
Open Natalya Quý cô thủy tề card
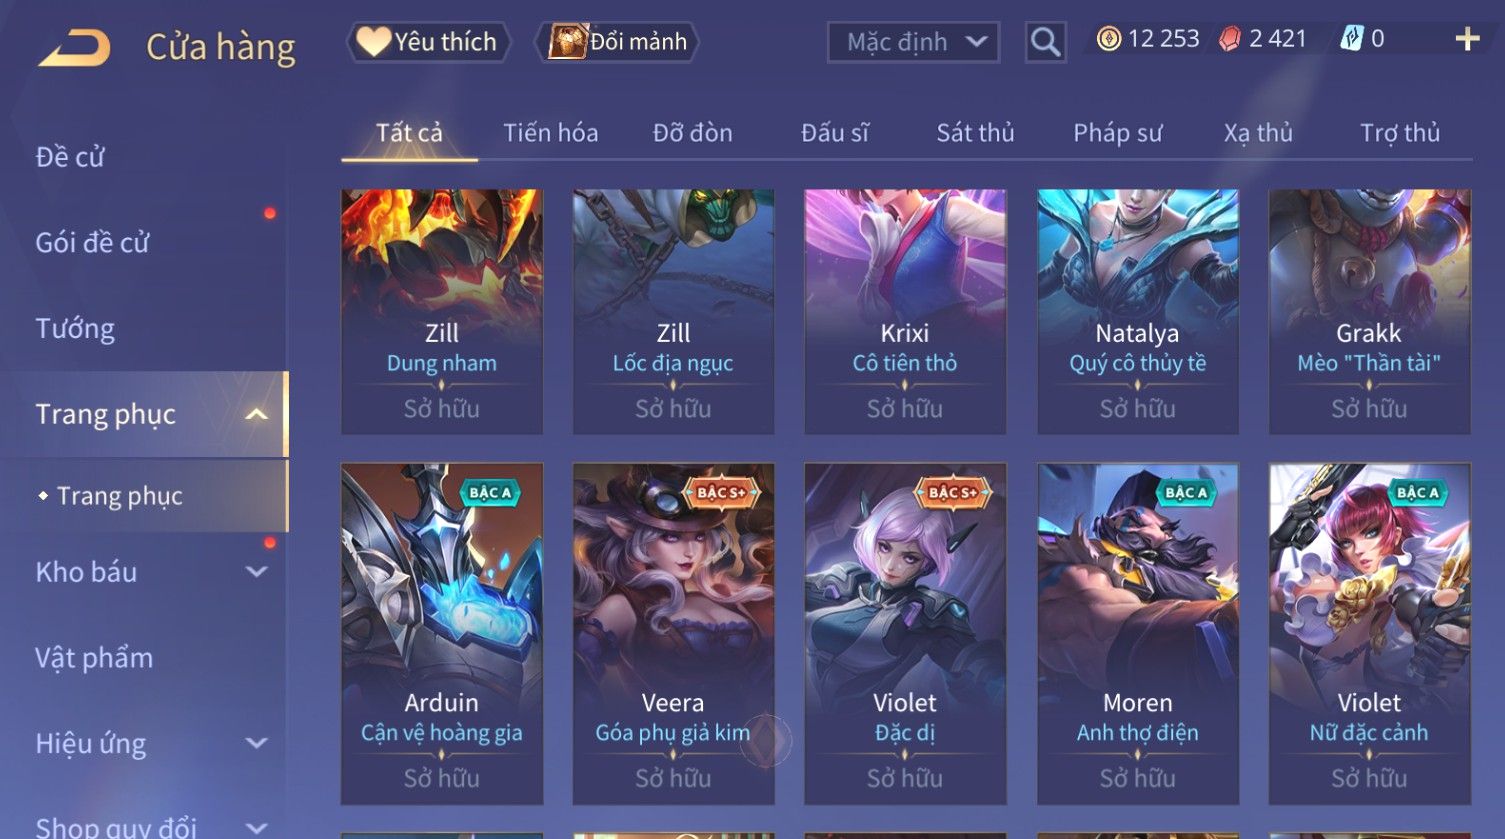(x=1137, y=311)
